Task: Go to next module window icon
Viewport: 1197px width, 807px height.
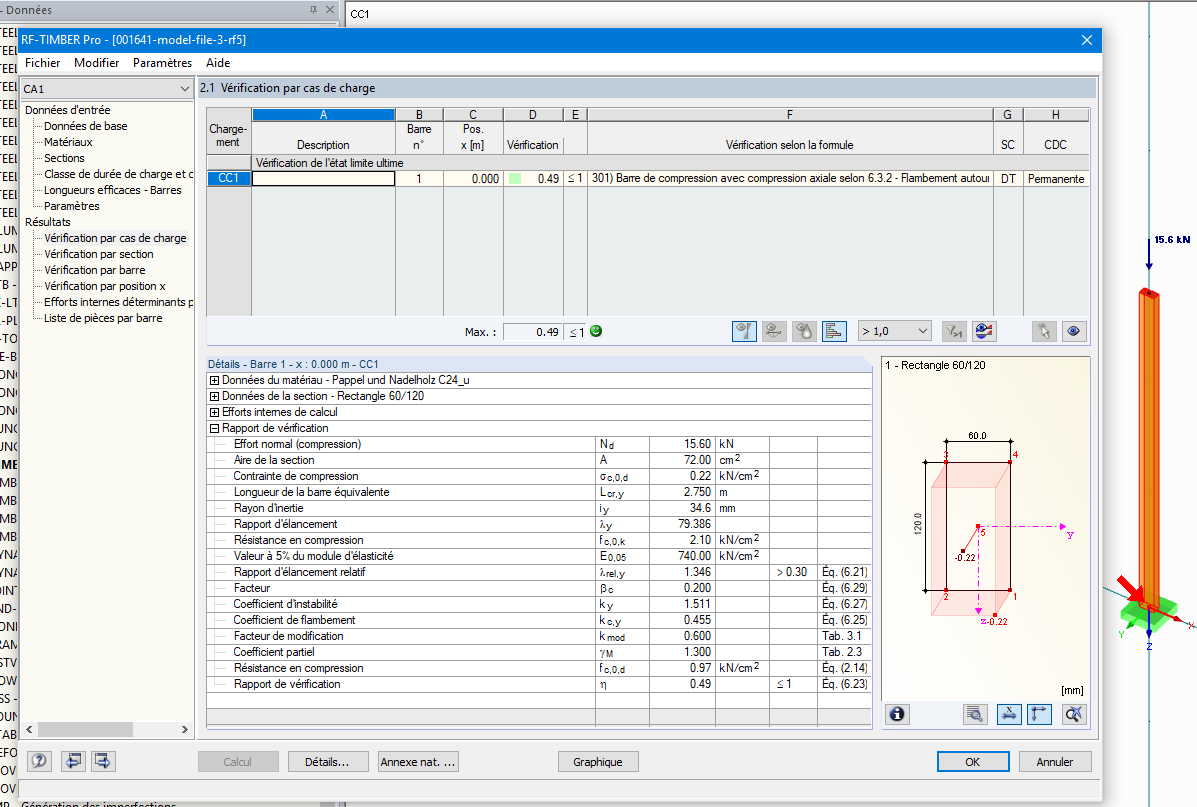Action: point(103,761)
